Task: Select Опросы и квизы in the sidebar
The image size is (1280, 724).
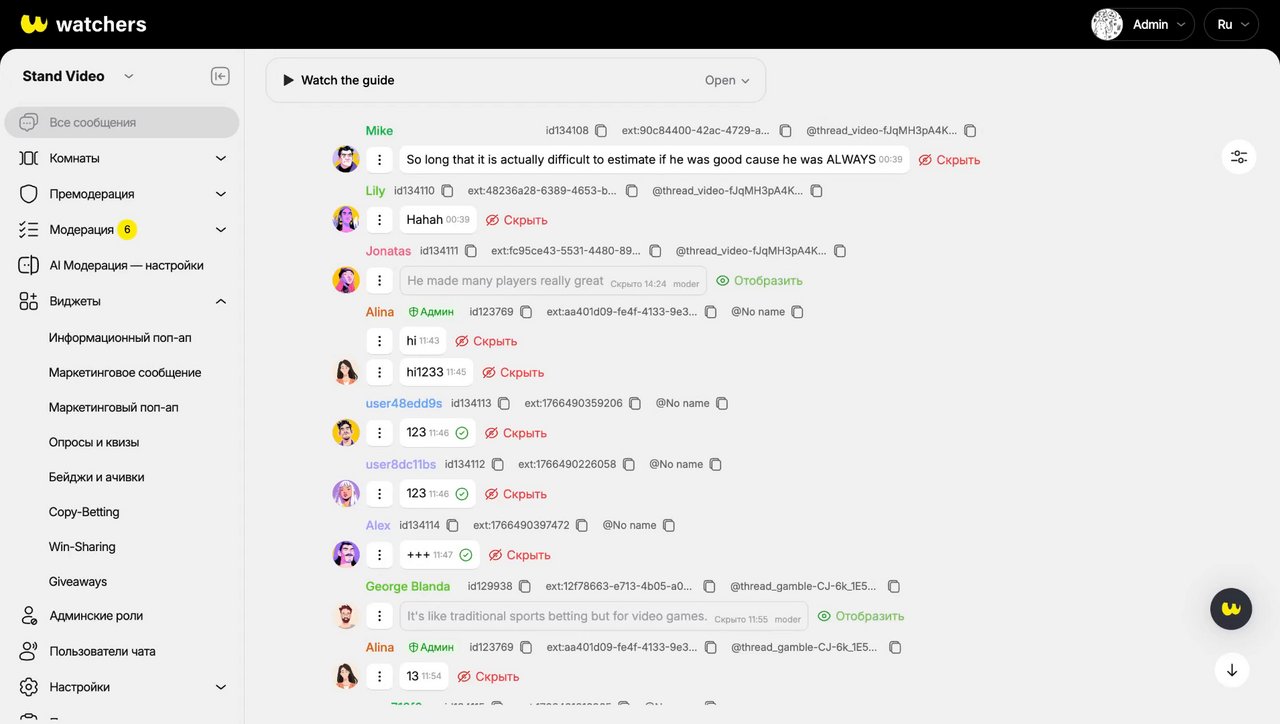Action: 94,442
